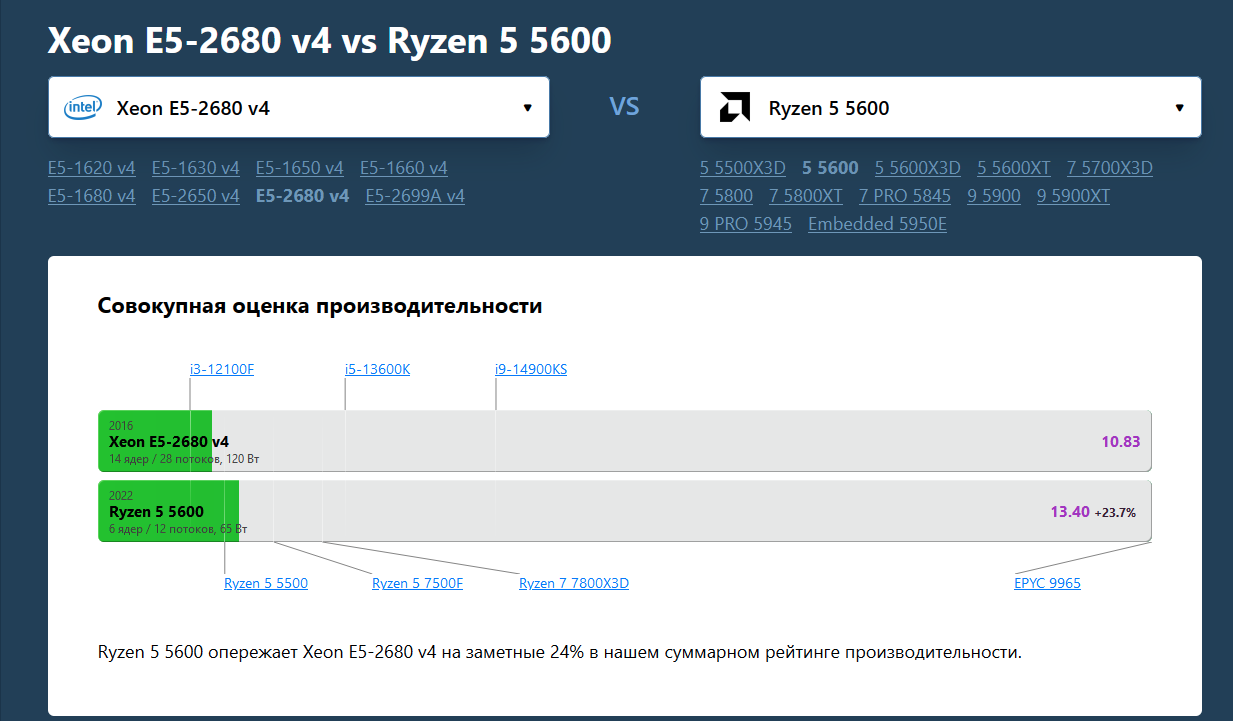Open the 7 PRO 5845 link
This screenshot has width=1233, height=721.
point(905,196)
